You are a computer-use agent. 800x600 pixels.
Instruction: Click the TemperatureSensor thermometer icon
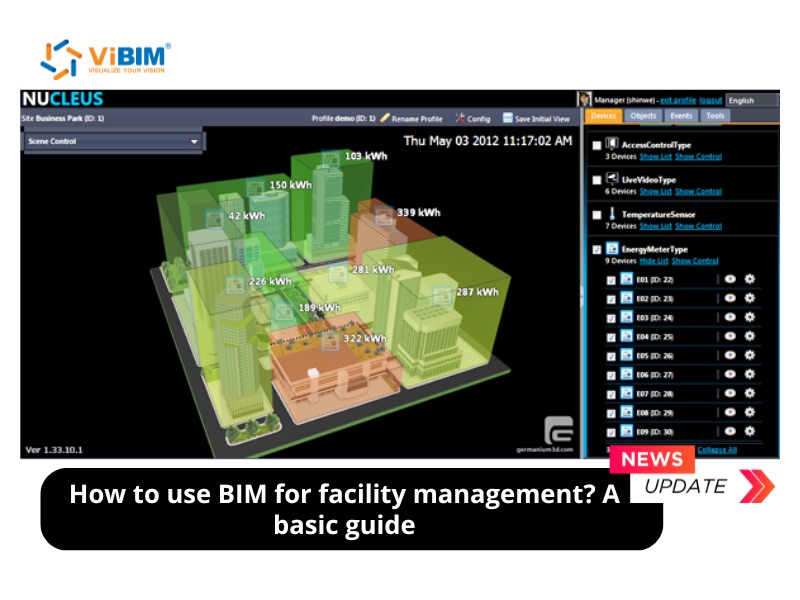tap(612, 213)
